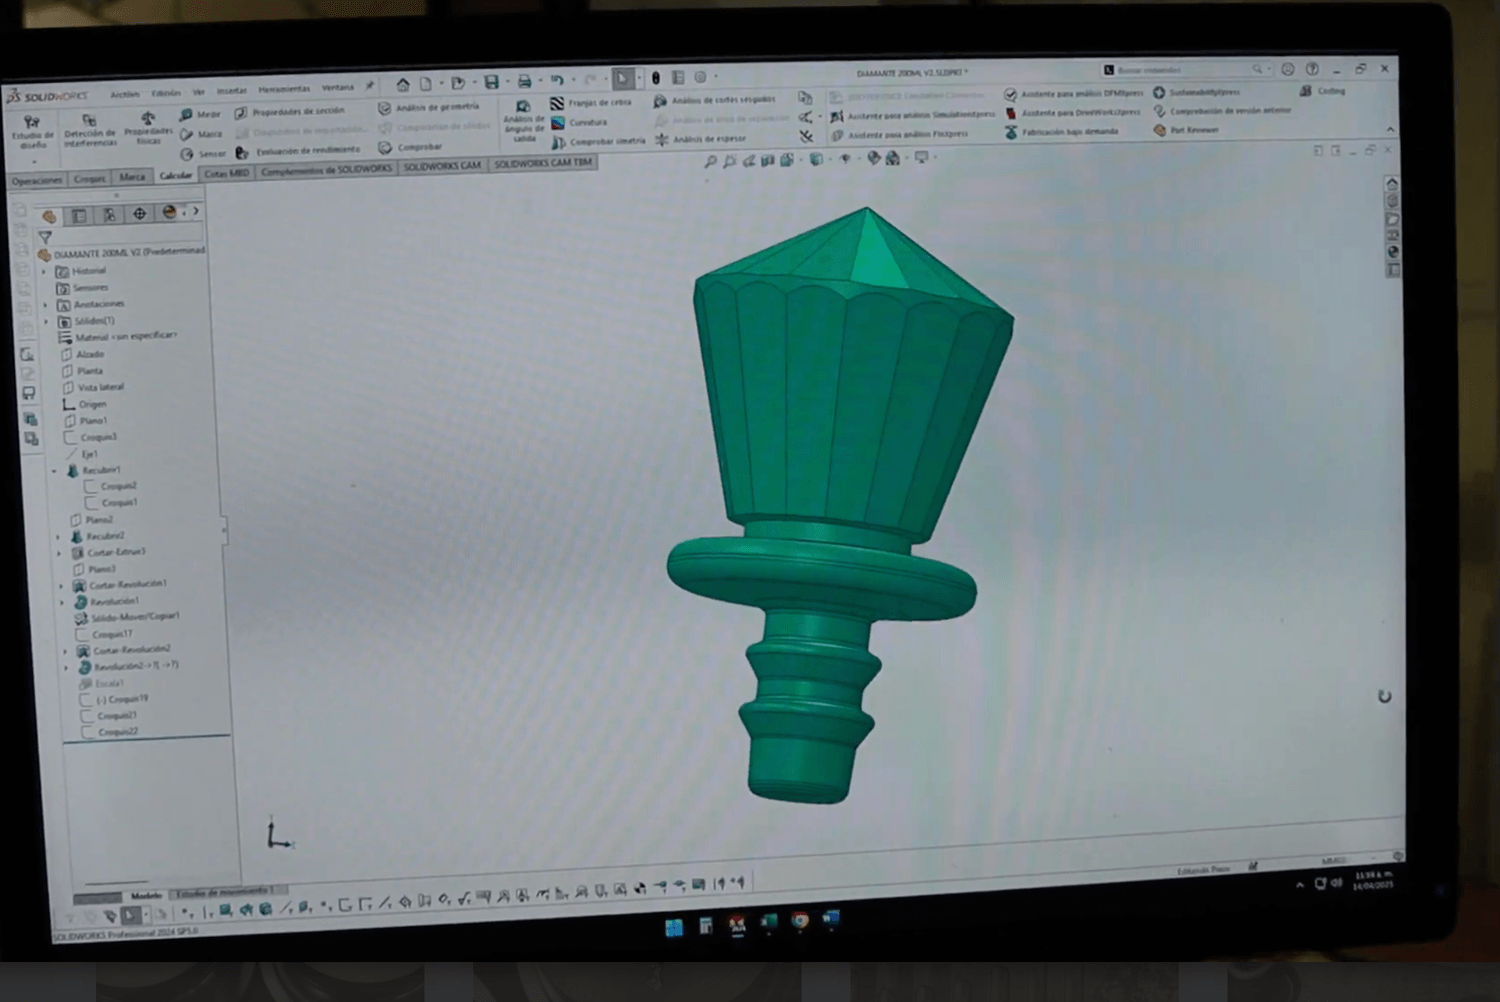
Task: Open the Insertar menu
Action: (x=231, y=91)
